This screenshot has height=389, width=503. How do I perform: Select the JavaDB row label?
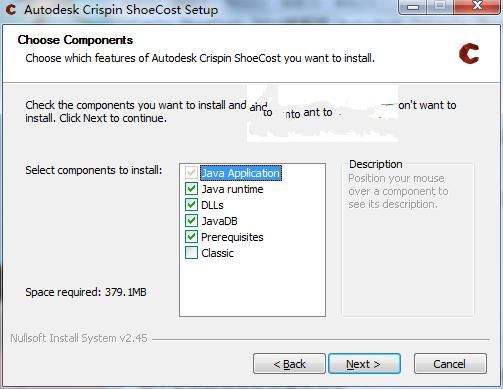[x=219, y=221]
